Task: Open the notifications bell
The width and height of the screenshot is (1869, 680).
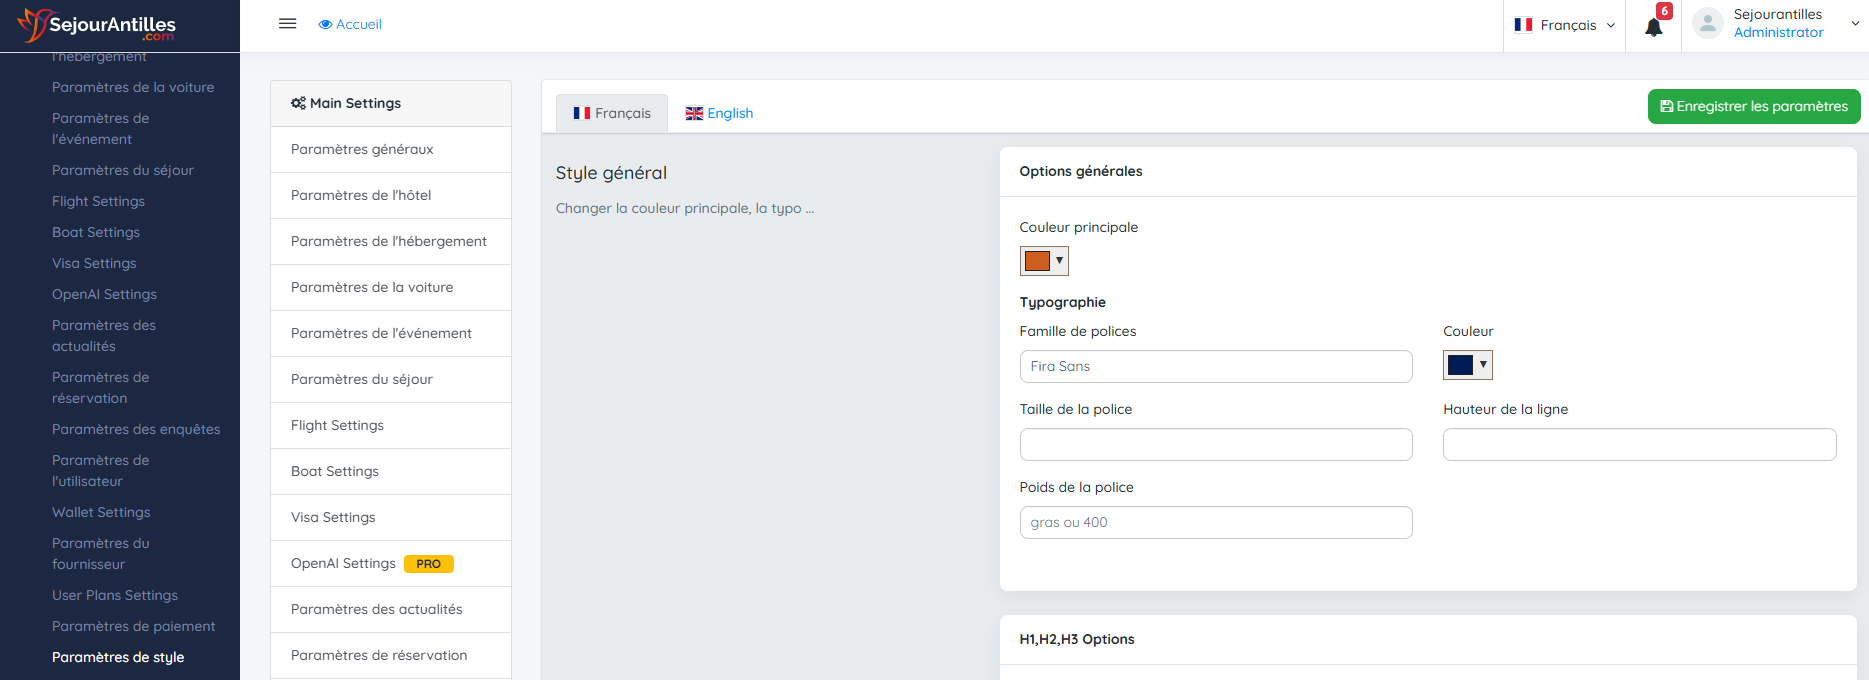Action: click(1654, 27)
